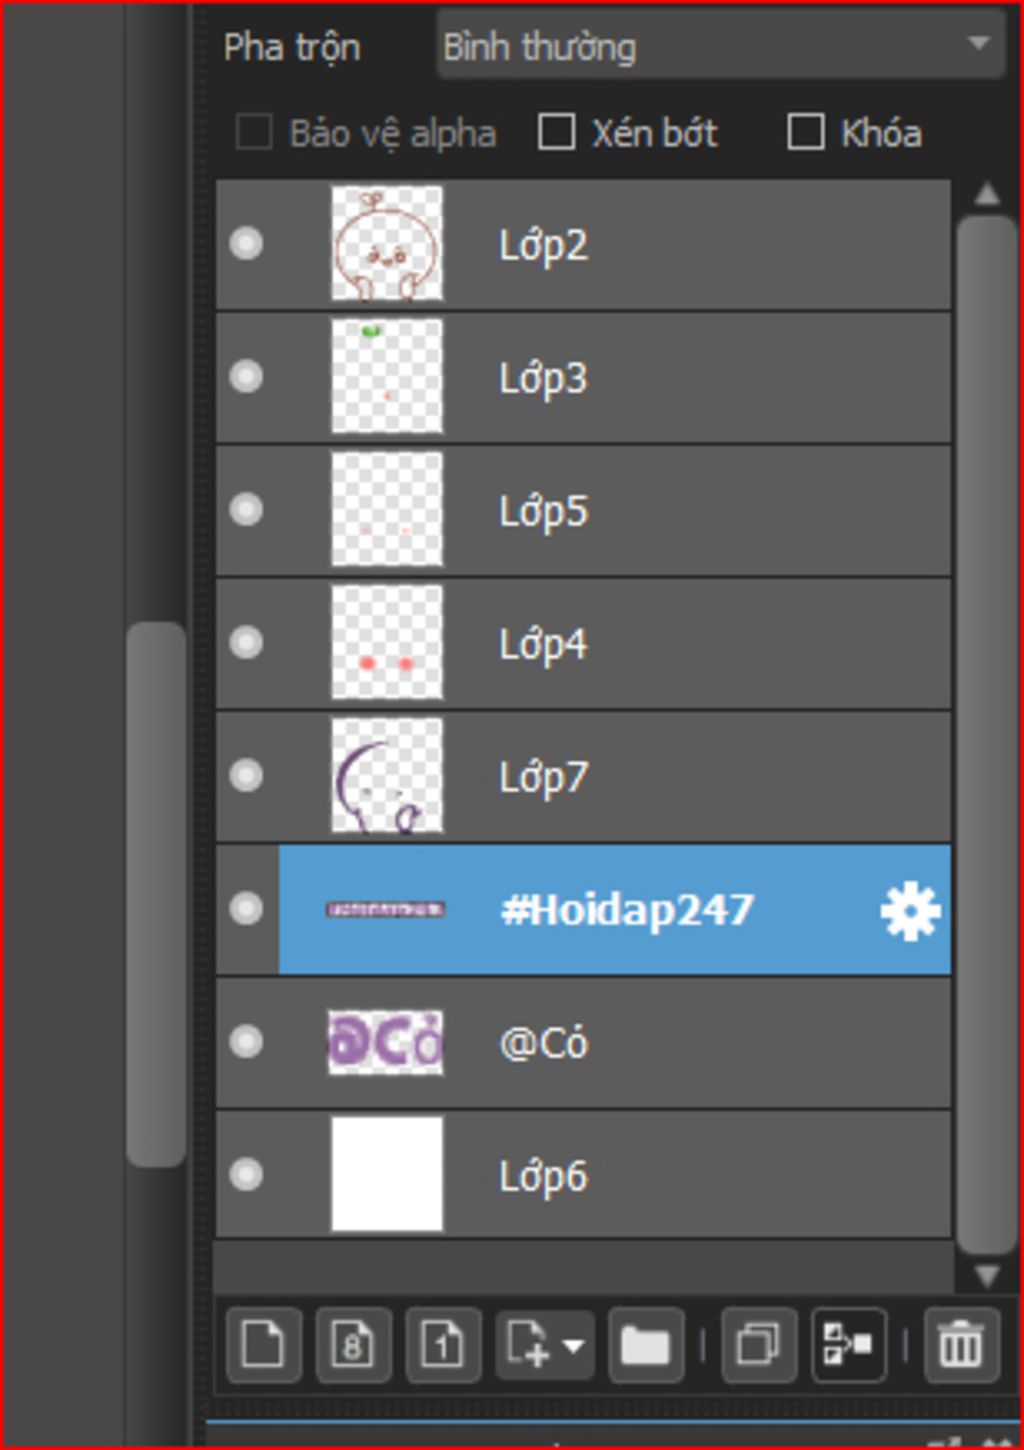Open #Hoidap247 layer settings gear
The image size is (1024, 1450).
point(910,911)
